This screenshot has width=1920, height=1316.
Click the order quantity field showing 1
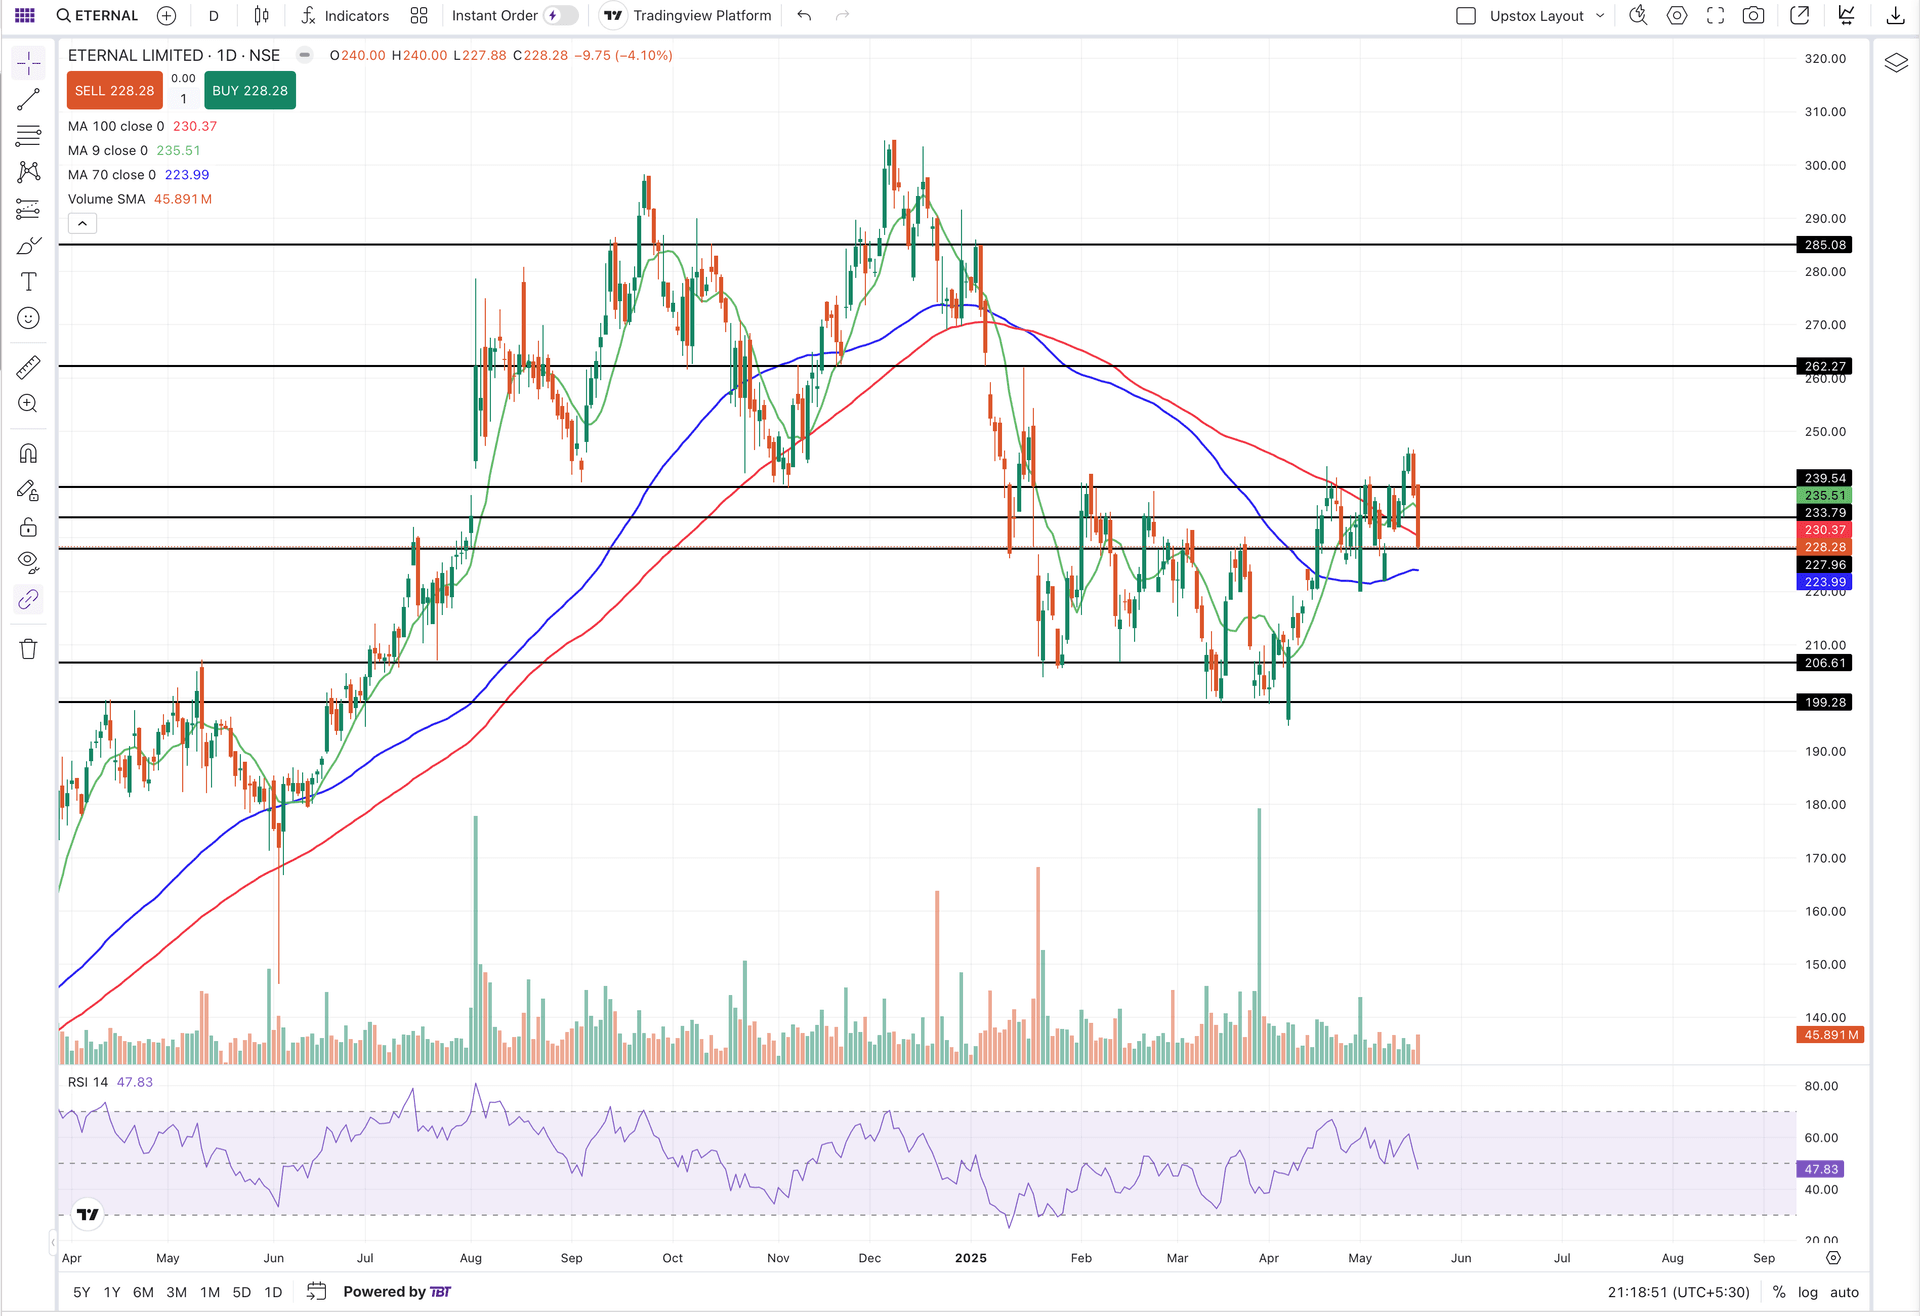point(183,99)
